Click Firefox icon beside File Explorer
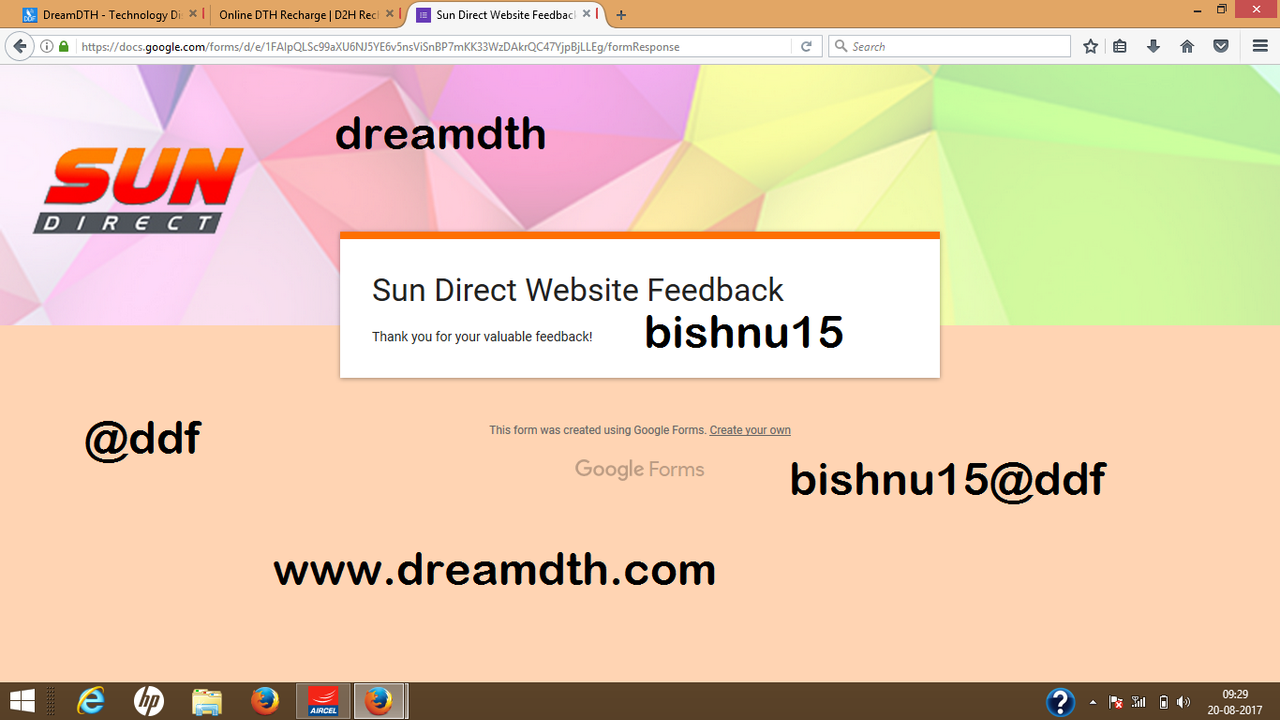This screenshot has height=720, width=1280. [x=265, y=702]
